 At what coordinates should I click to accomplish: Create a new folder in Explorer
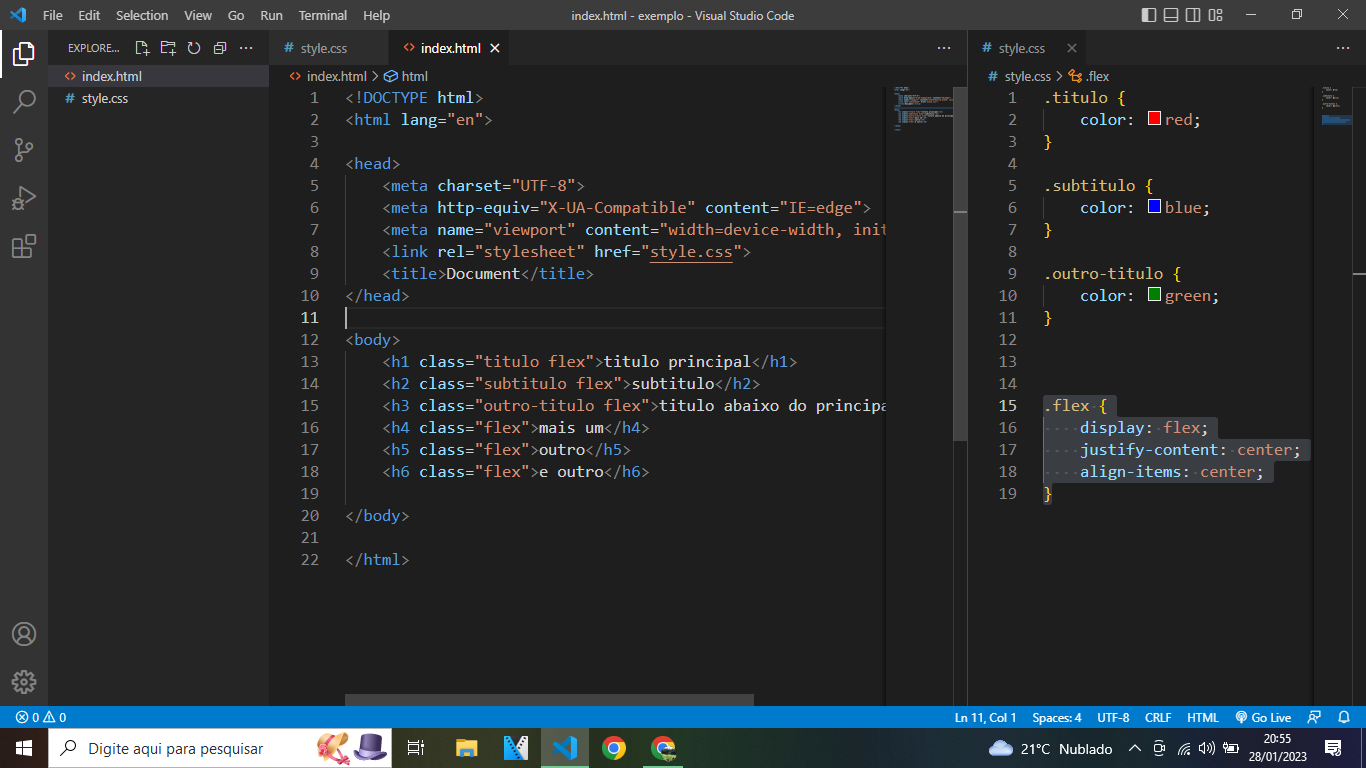(x=168, y=48)
